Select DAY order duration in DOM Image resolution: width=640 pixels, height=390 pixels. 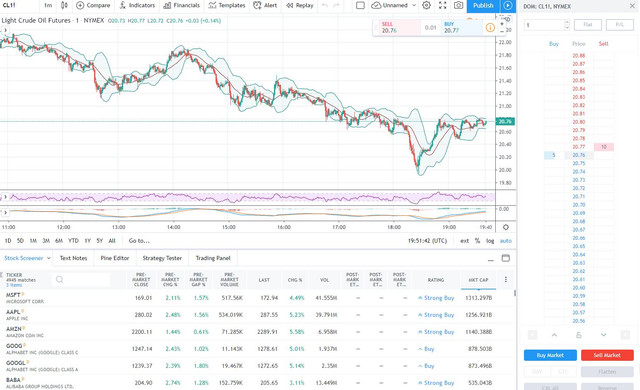(x=537, y=372)
